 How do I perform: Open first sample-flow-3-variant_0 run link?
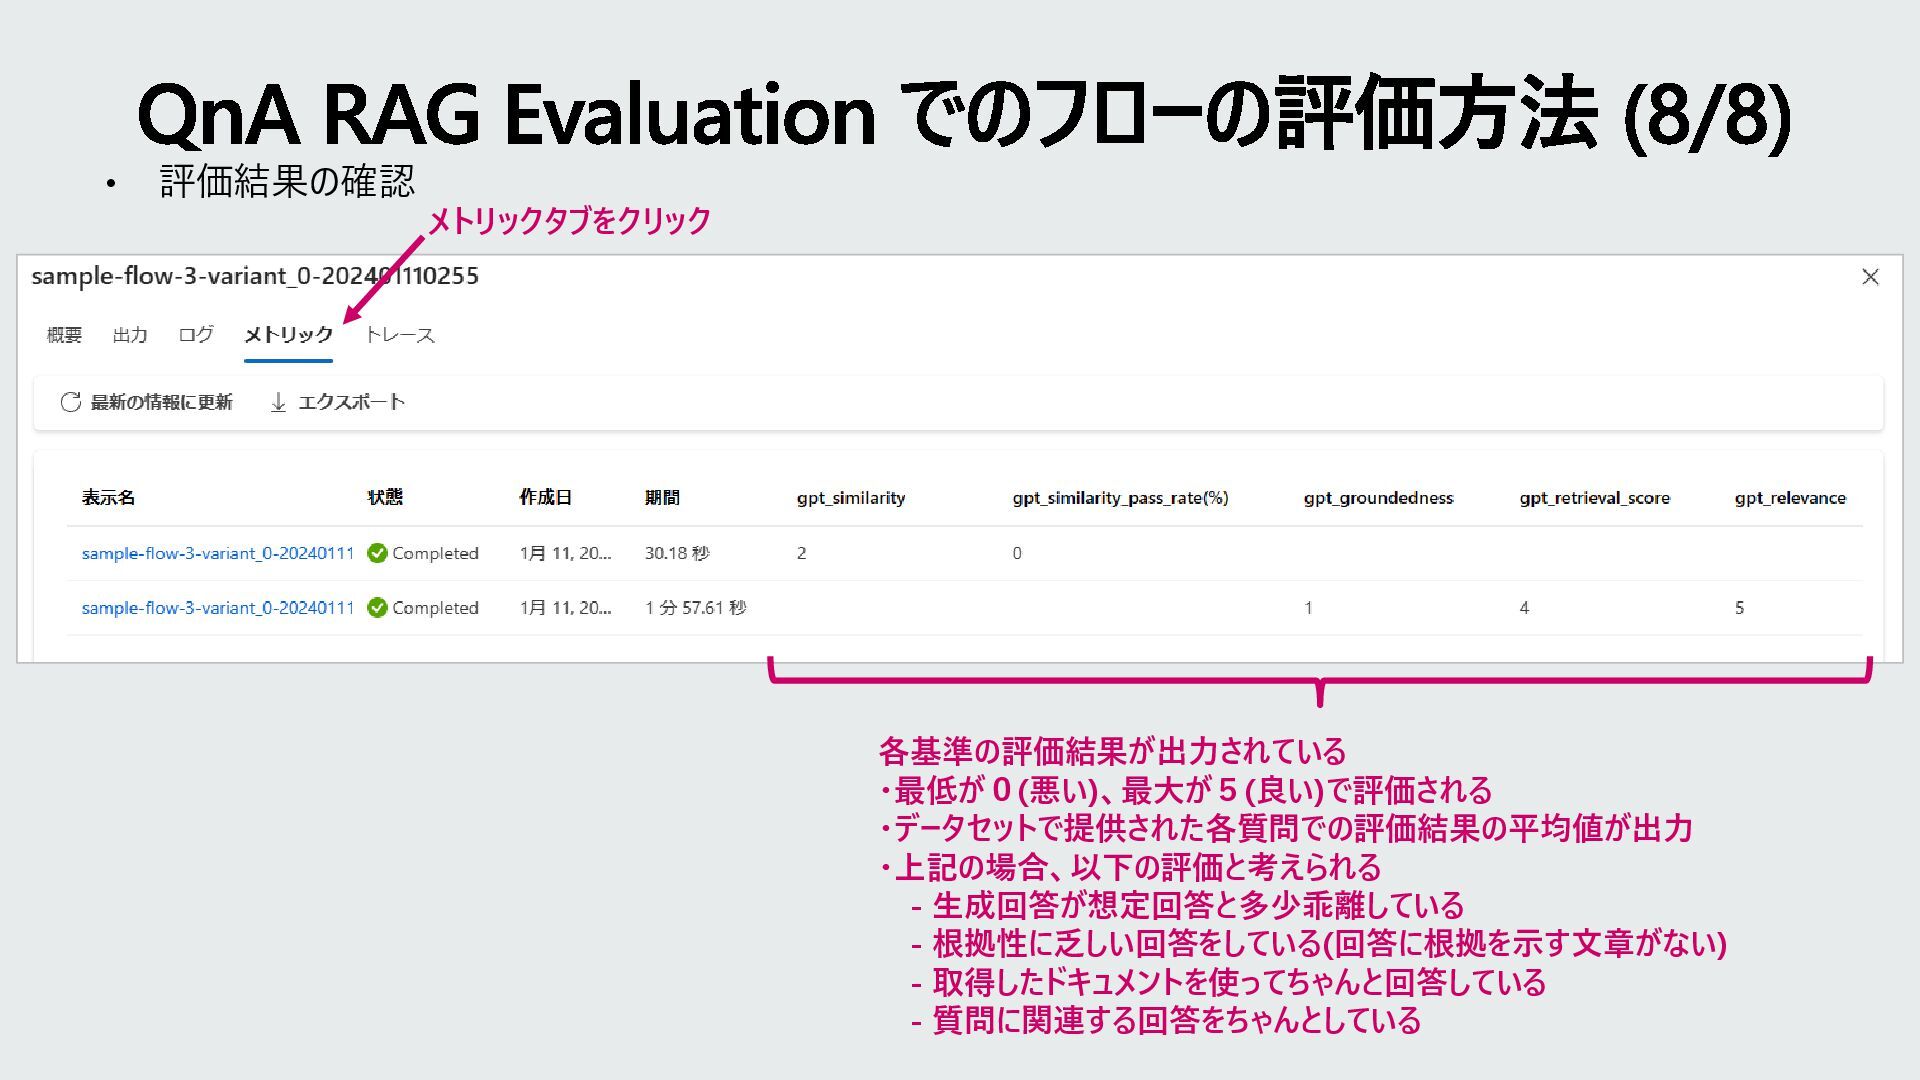217,553
